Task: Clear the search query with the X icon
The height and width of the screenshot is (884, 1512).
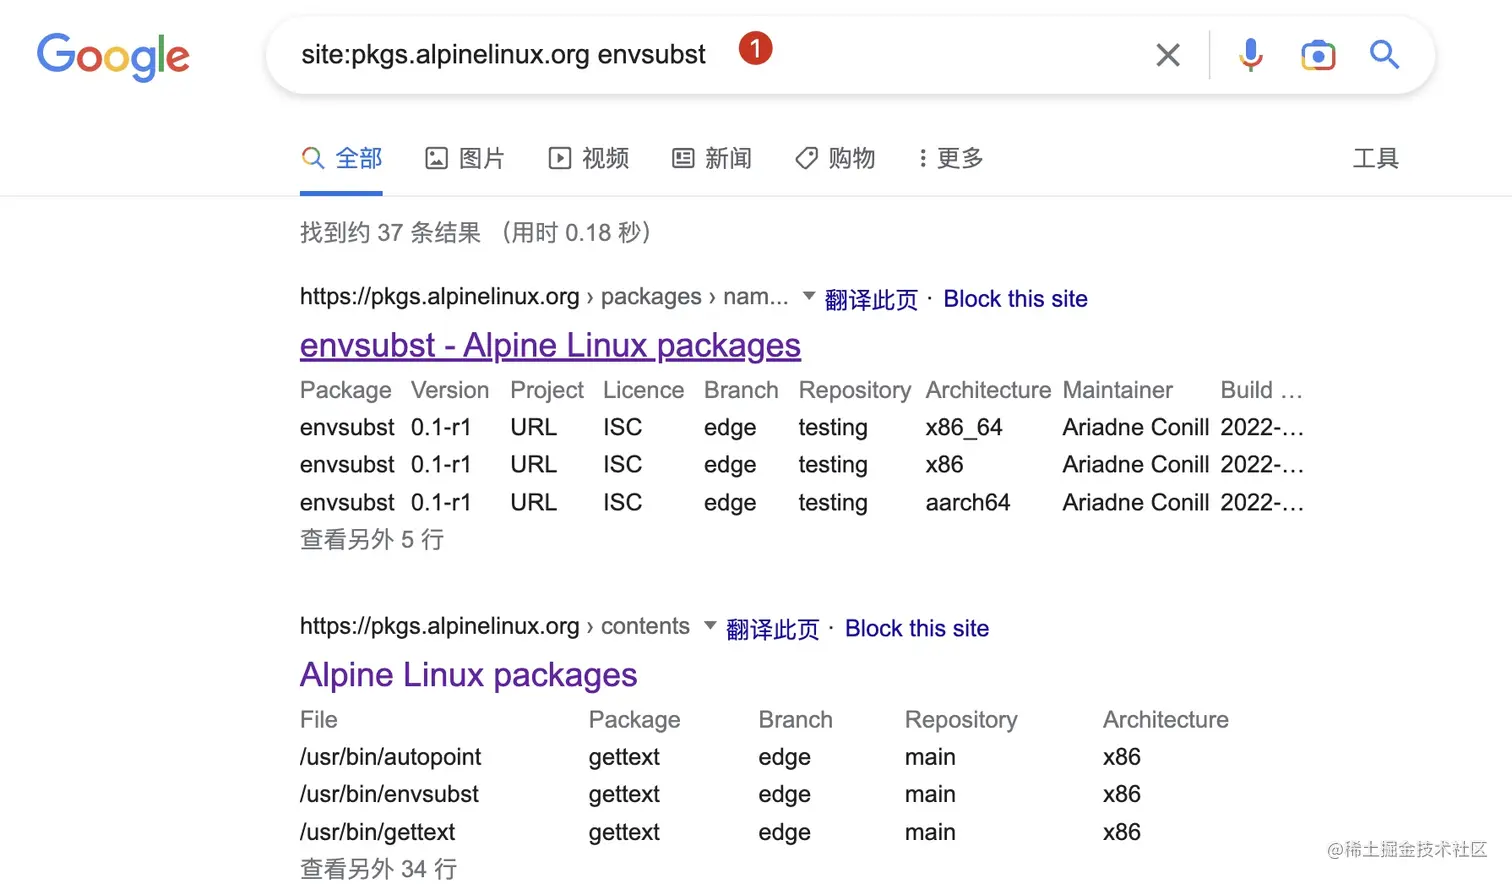Action: 1168,55
